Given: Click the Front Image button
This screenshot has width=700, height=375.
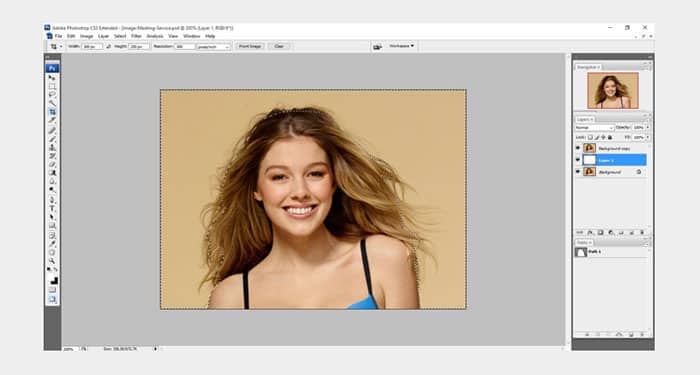Looking at the screenshot, I should [250, 46].
